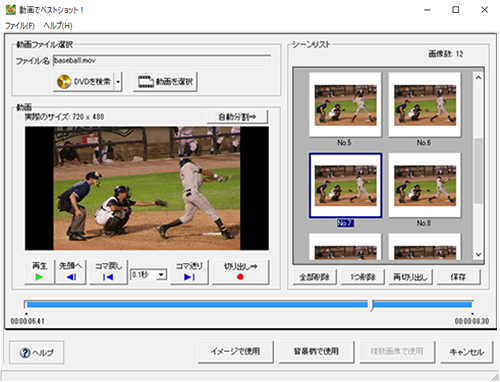Click the 実際のサイズ: 720 x 480 text

(x=65, y=117)
